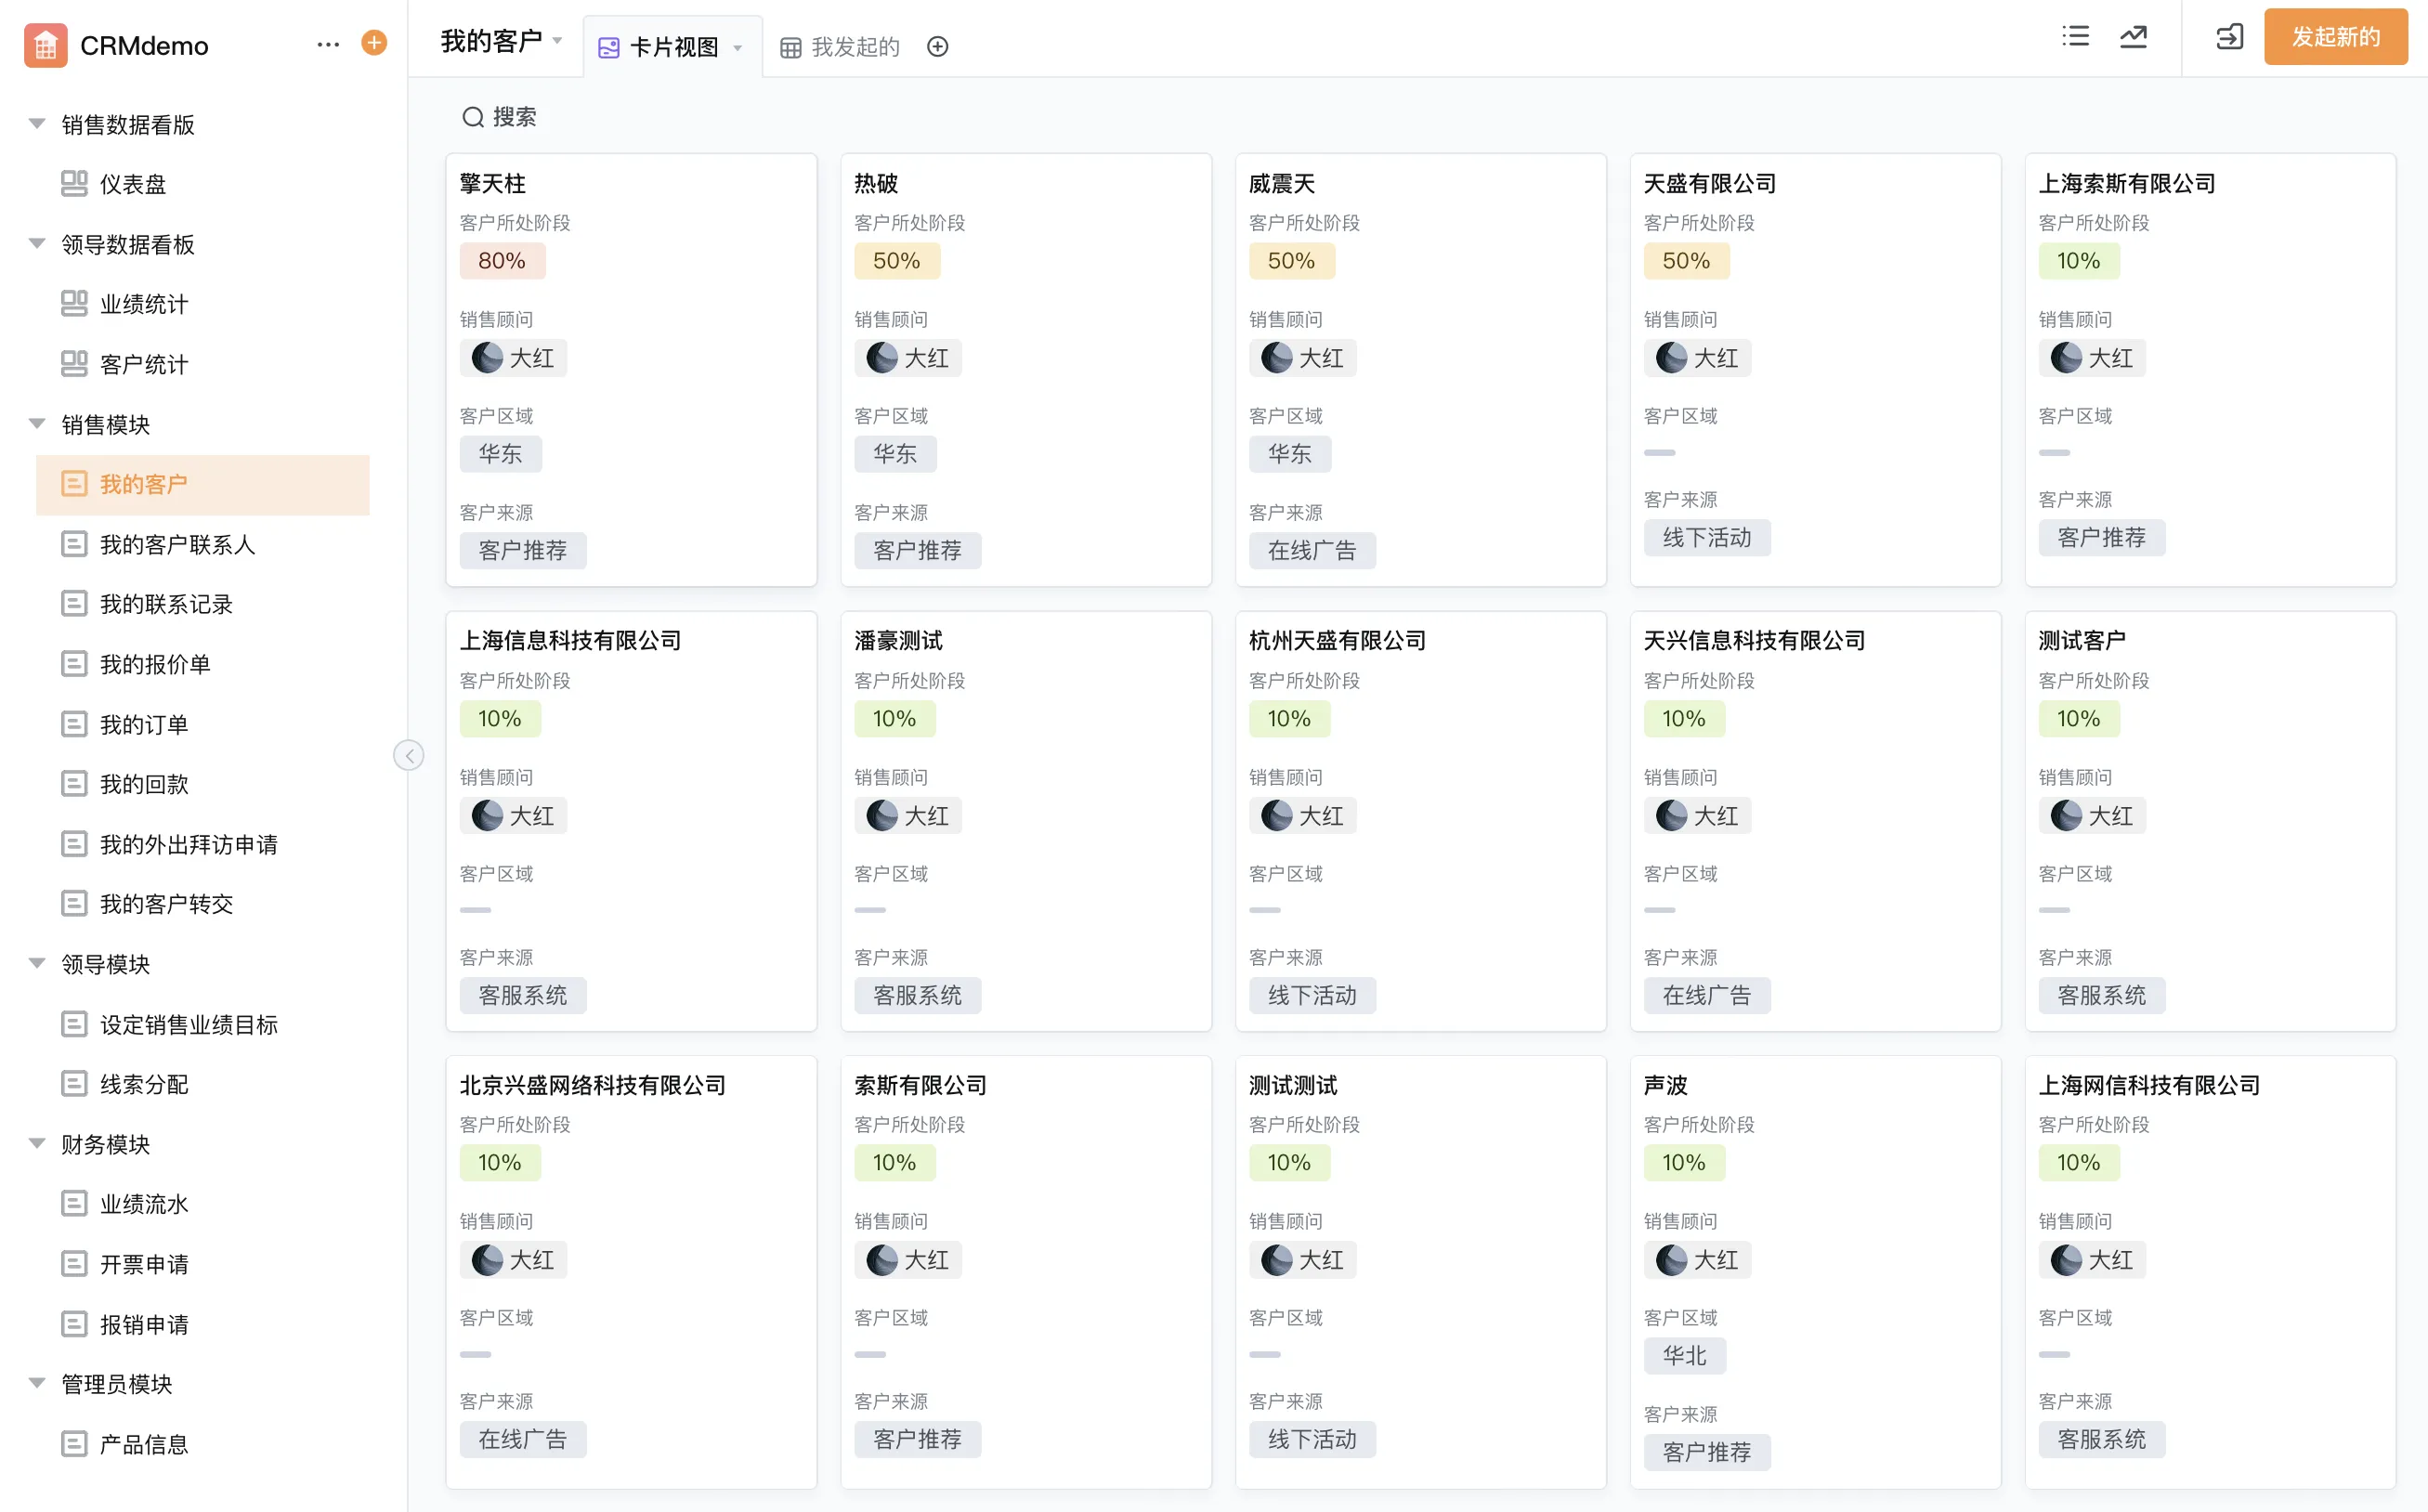Screen dimensions: 2428x1512
Task: Click the 华北 region tag on 声波
Action: [1685, 1356]
